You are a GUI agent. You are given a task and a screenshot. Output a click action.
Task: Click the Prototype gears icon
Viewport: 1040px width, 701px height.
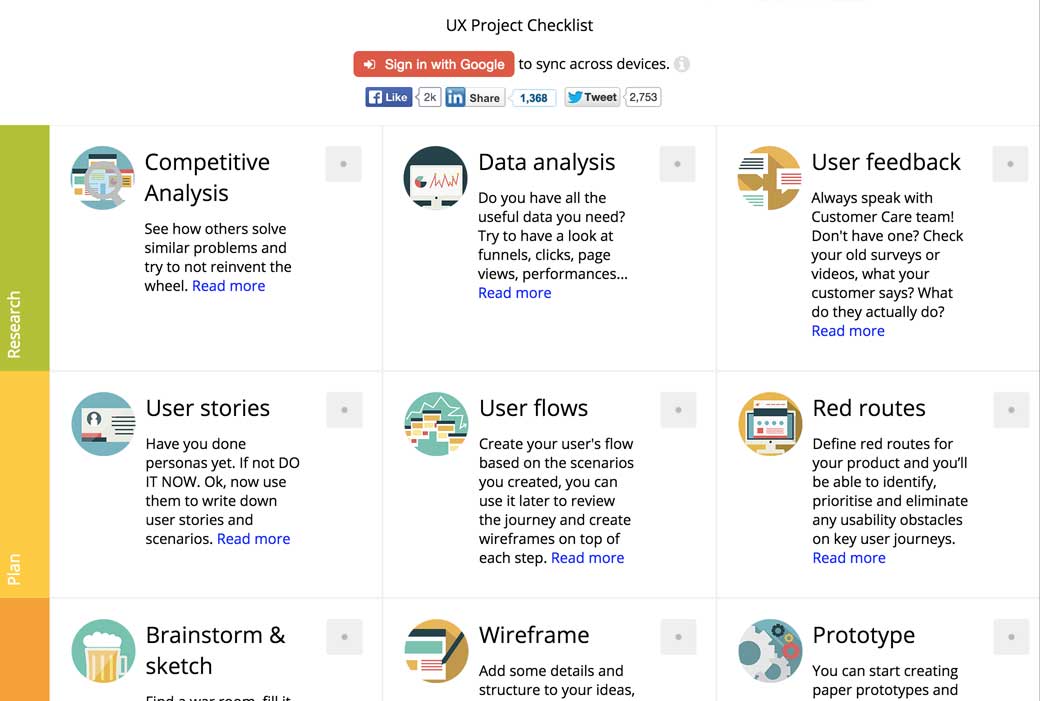pos(769,650)
